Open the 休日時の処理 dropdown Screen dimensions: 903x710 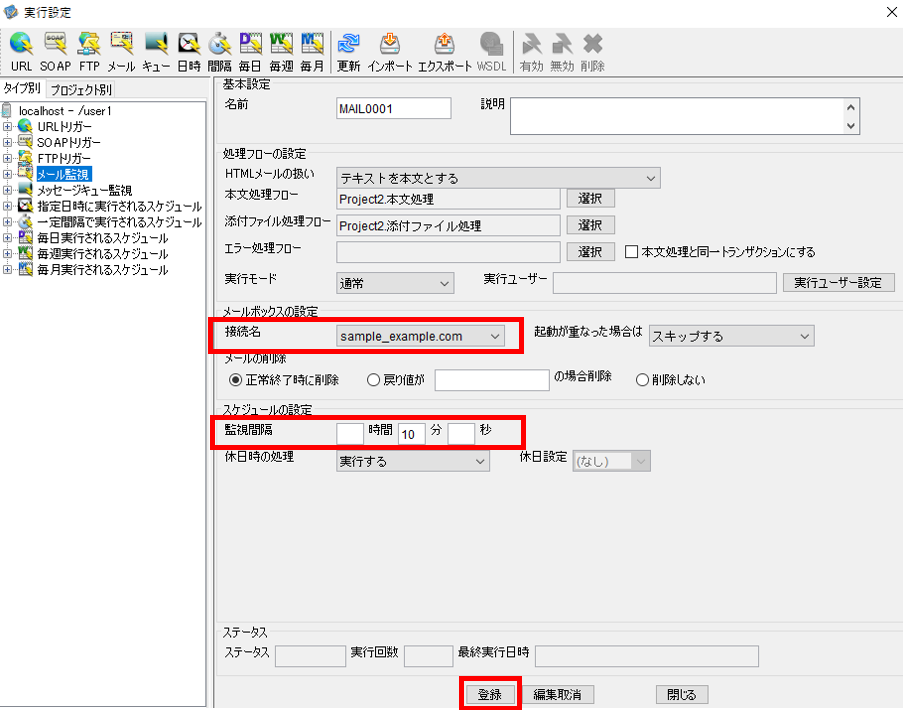413,461
